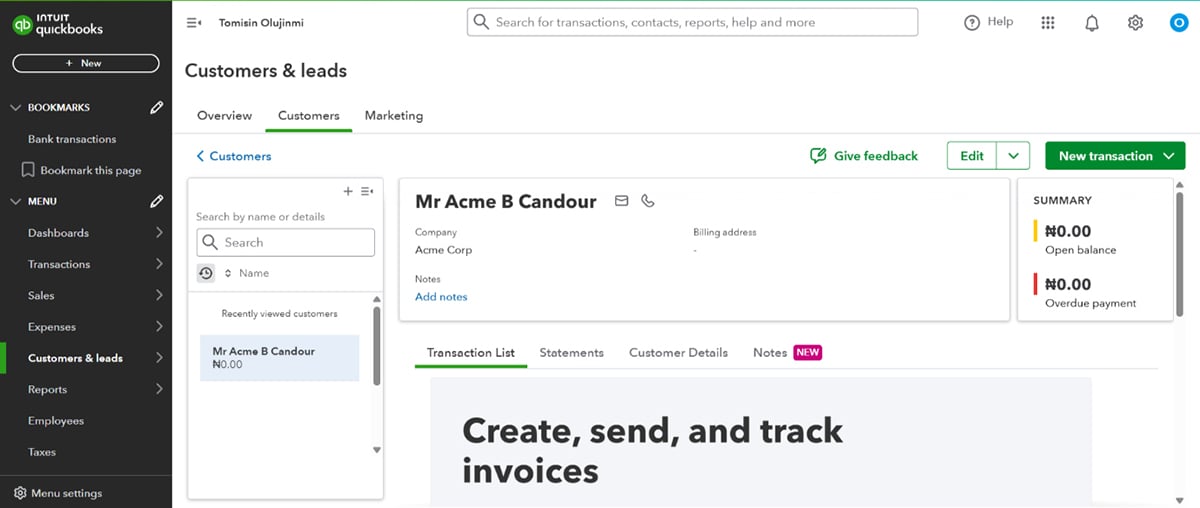Click the ₦0.00 Open balance amount
Screen dimensions: 1200x508
tap(1068, 231)
